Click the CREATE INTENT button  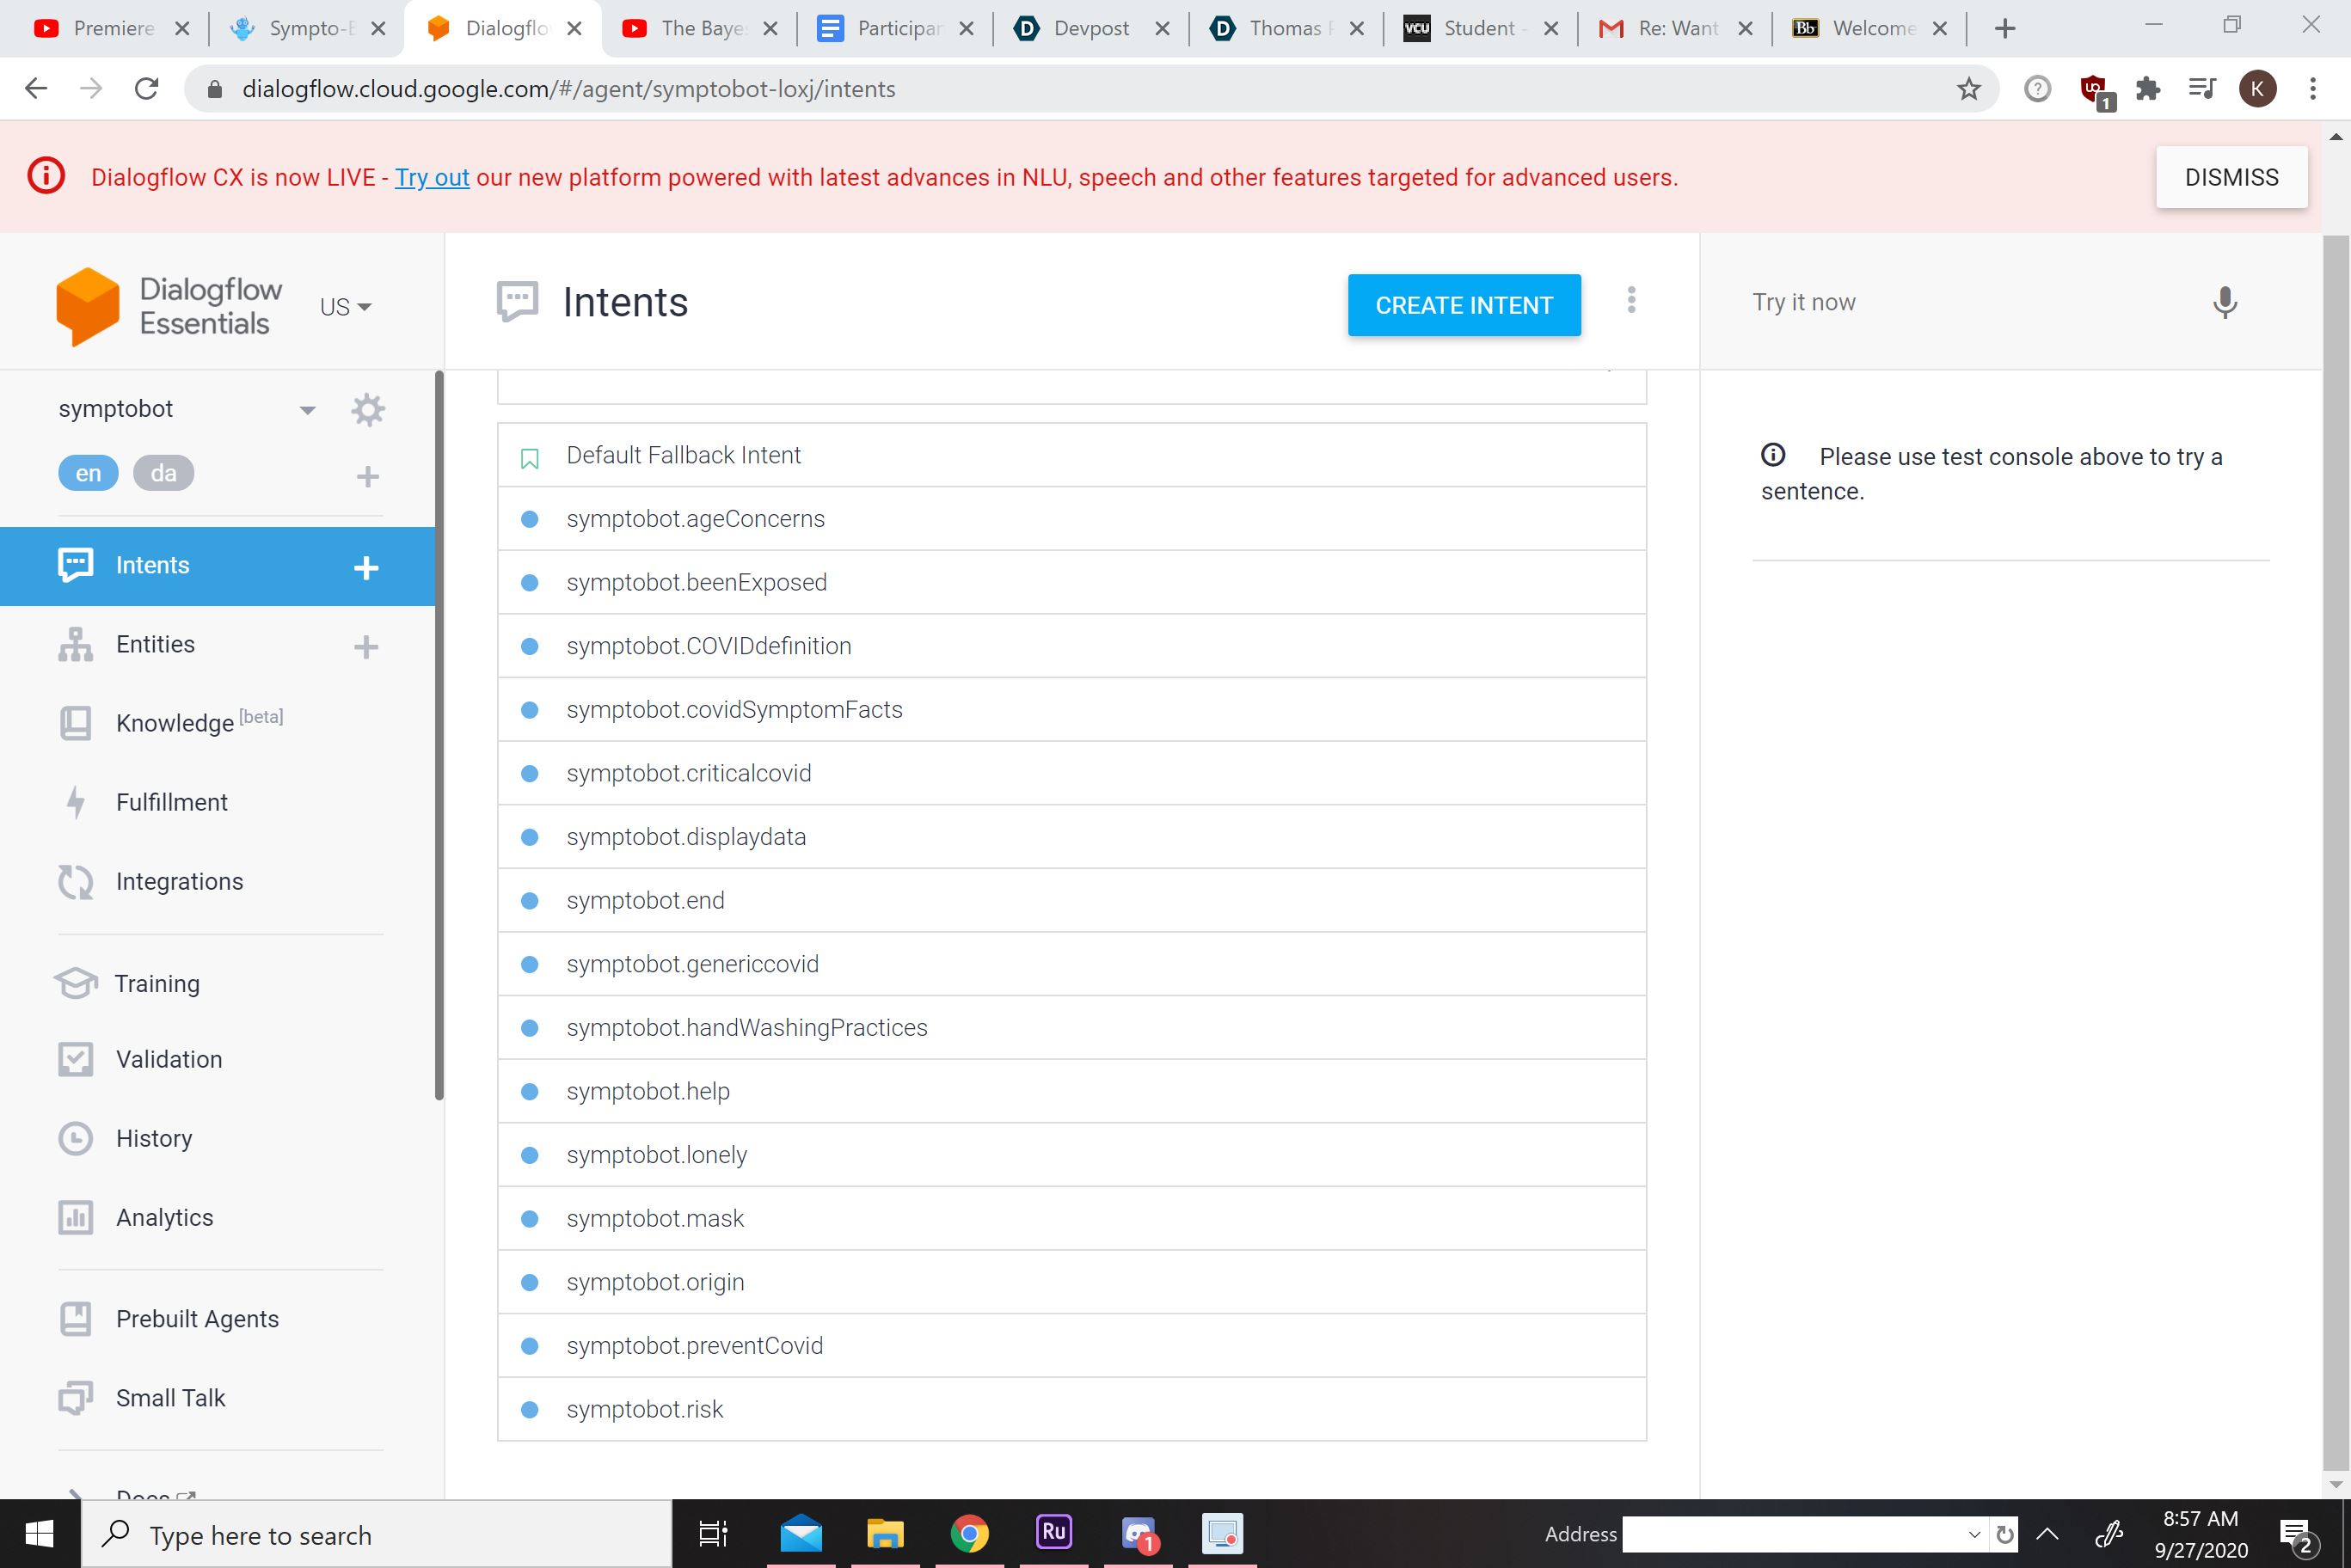pyautogui.click(x=1463, y=305)
